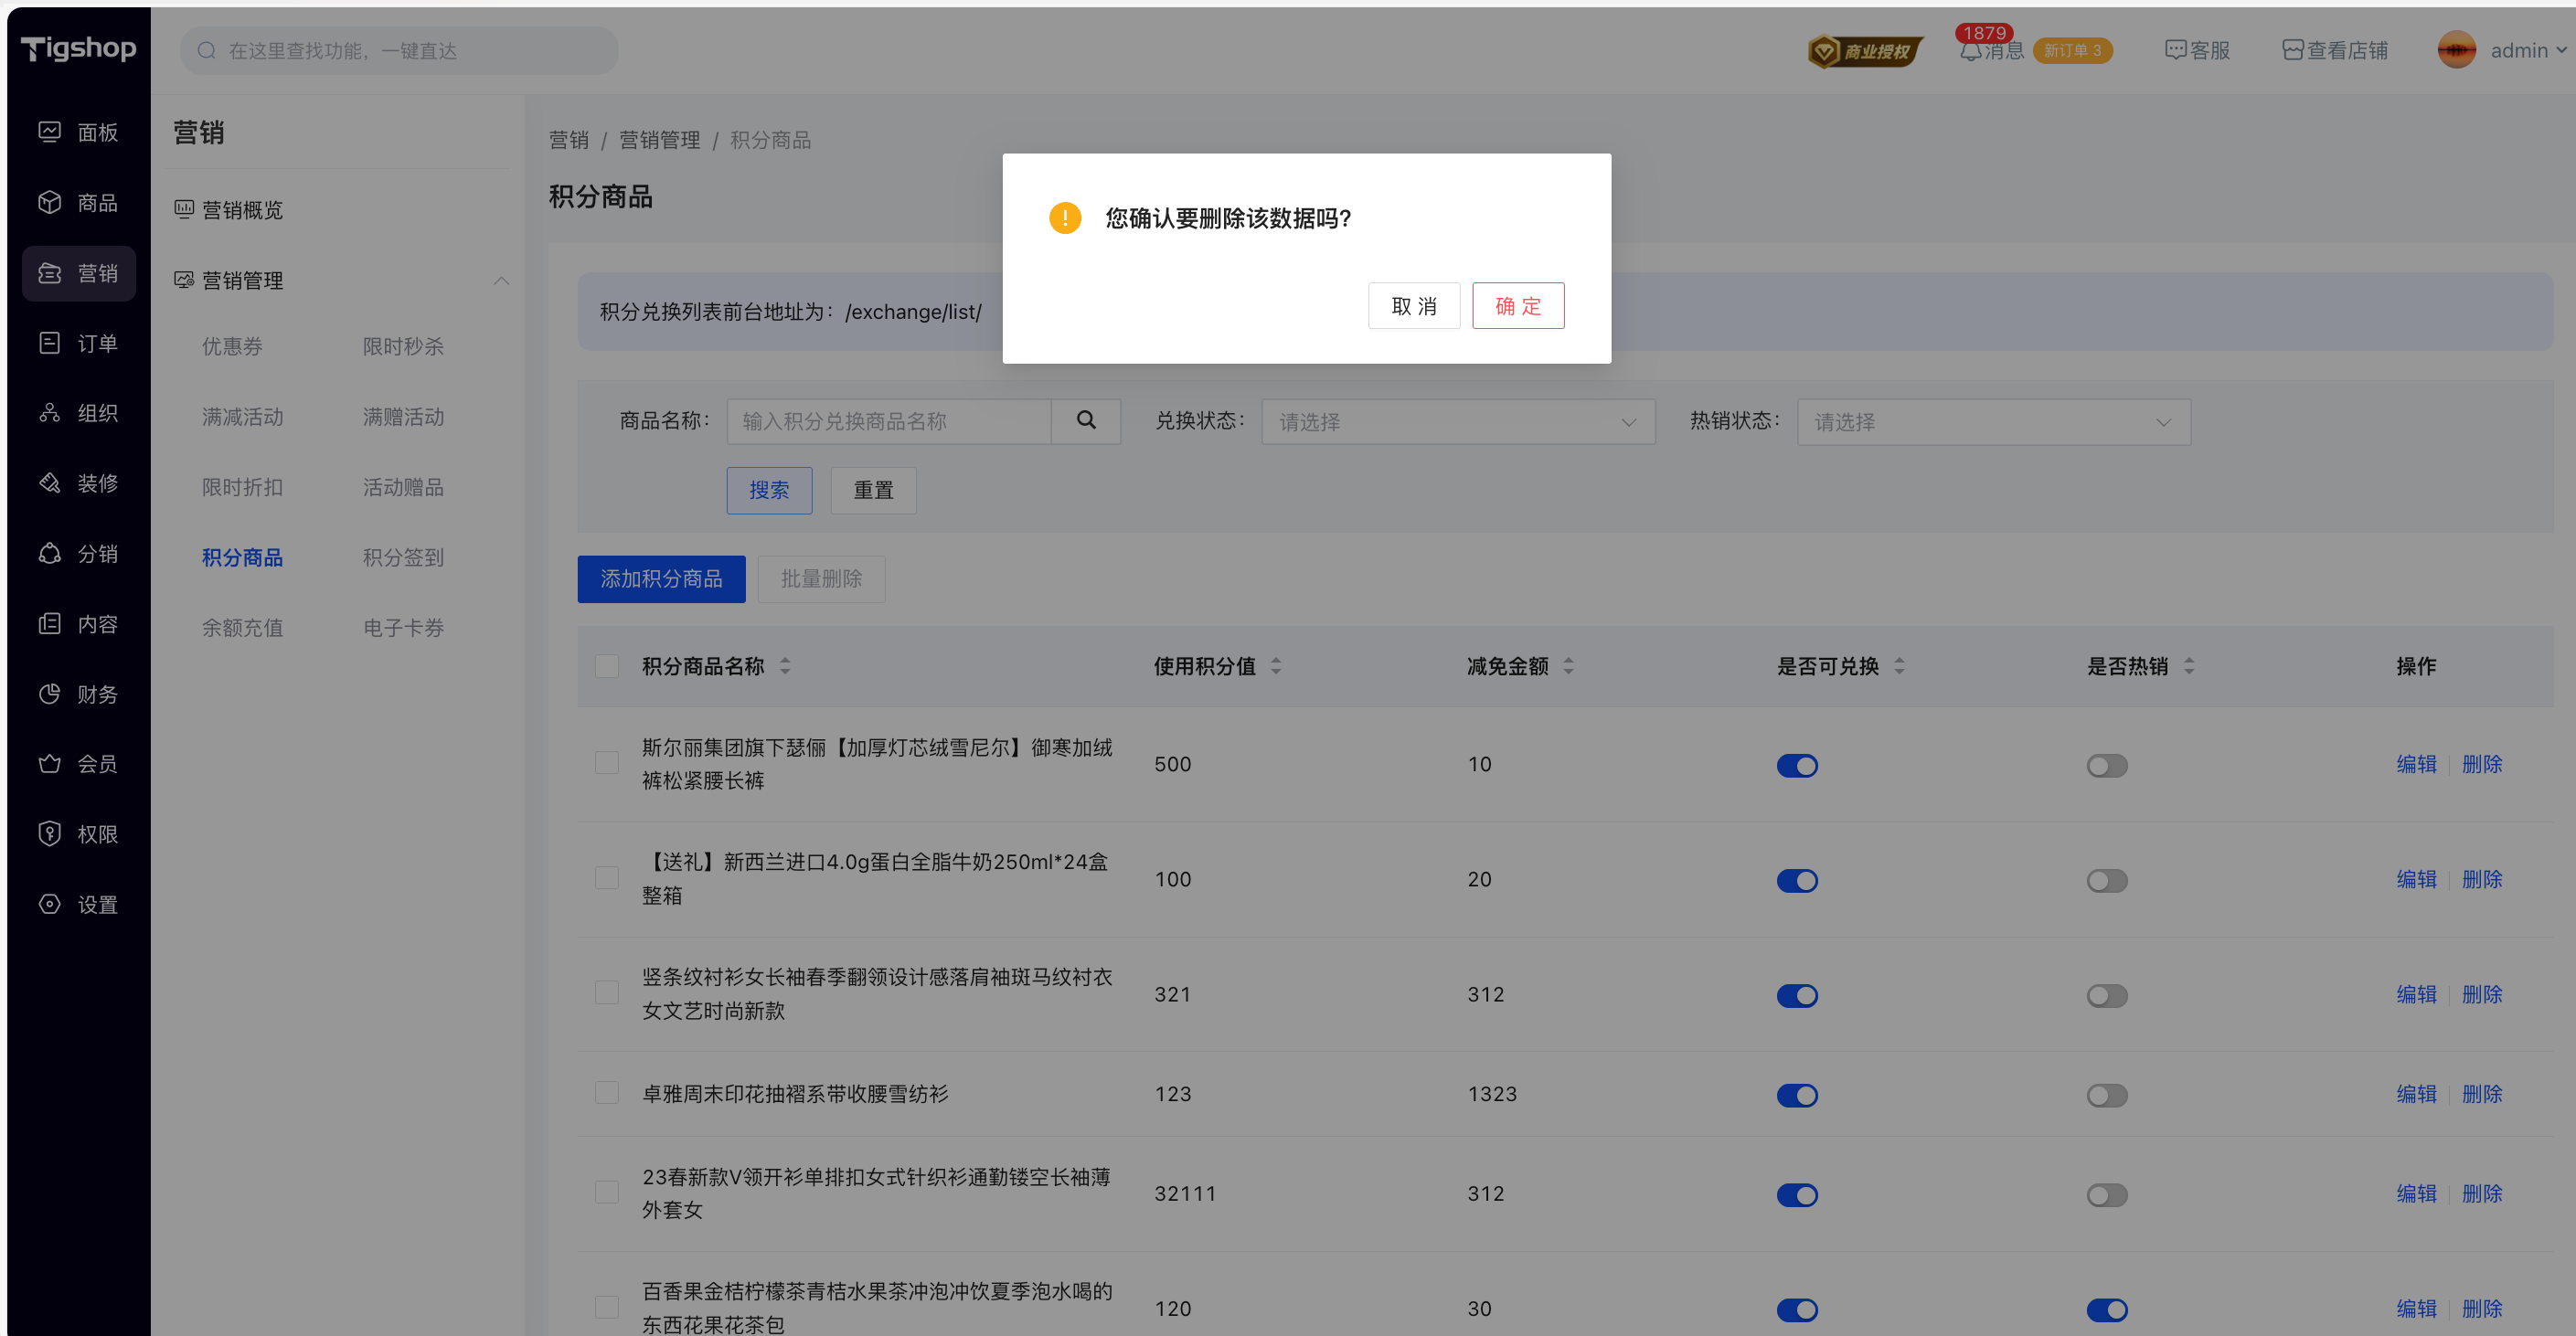Toggle 是否可兑换 switch for the 500-point product

(1797, 766)
